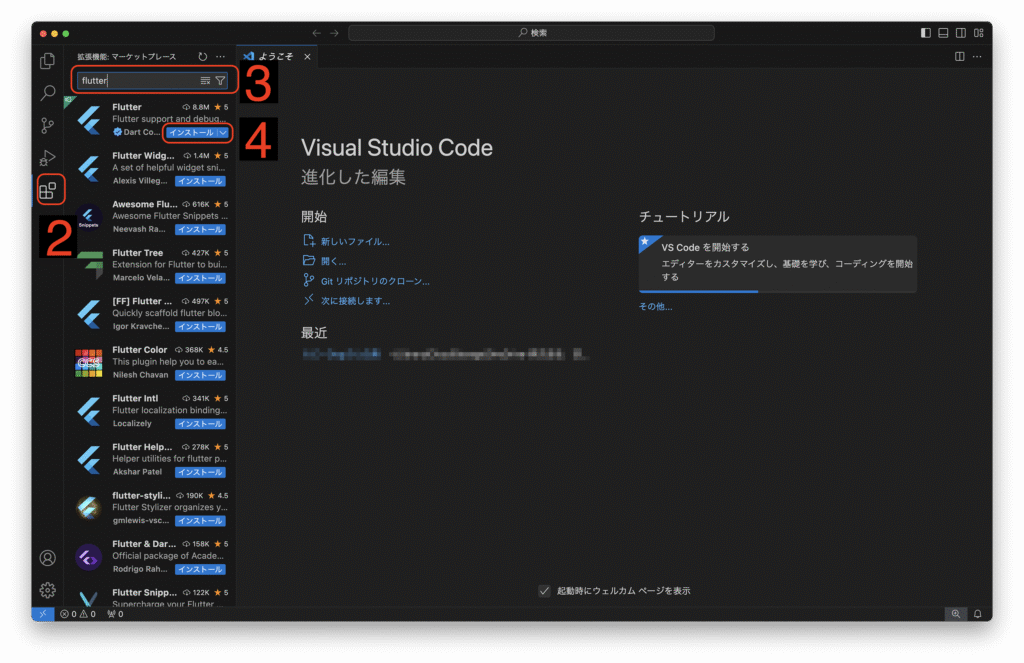Click the magnifier zoom icon in the status bar
The image size is (1024, 663).
[955, 614]
